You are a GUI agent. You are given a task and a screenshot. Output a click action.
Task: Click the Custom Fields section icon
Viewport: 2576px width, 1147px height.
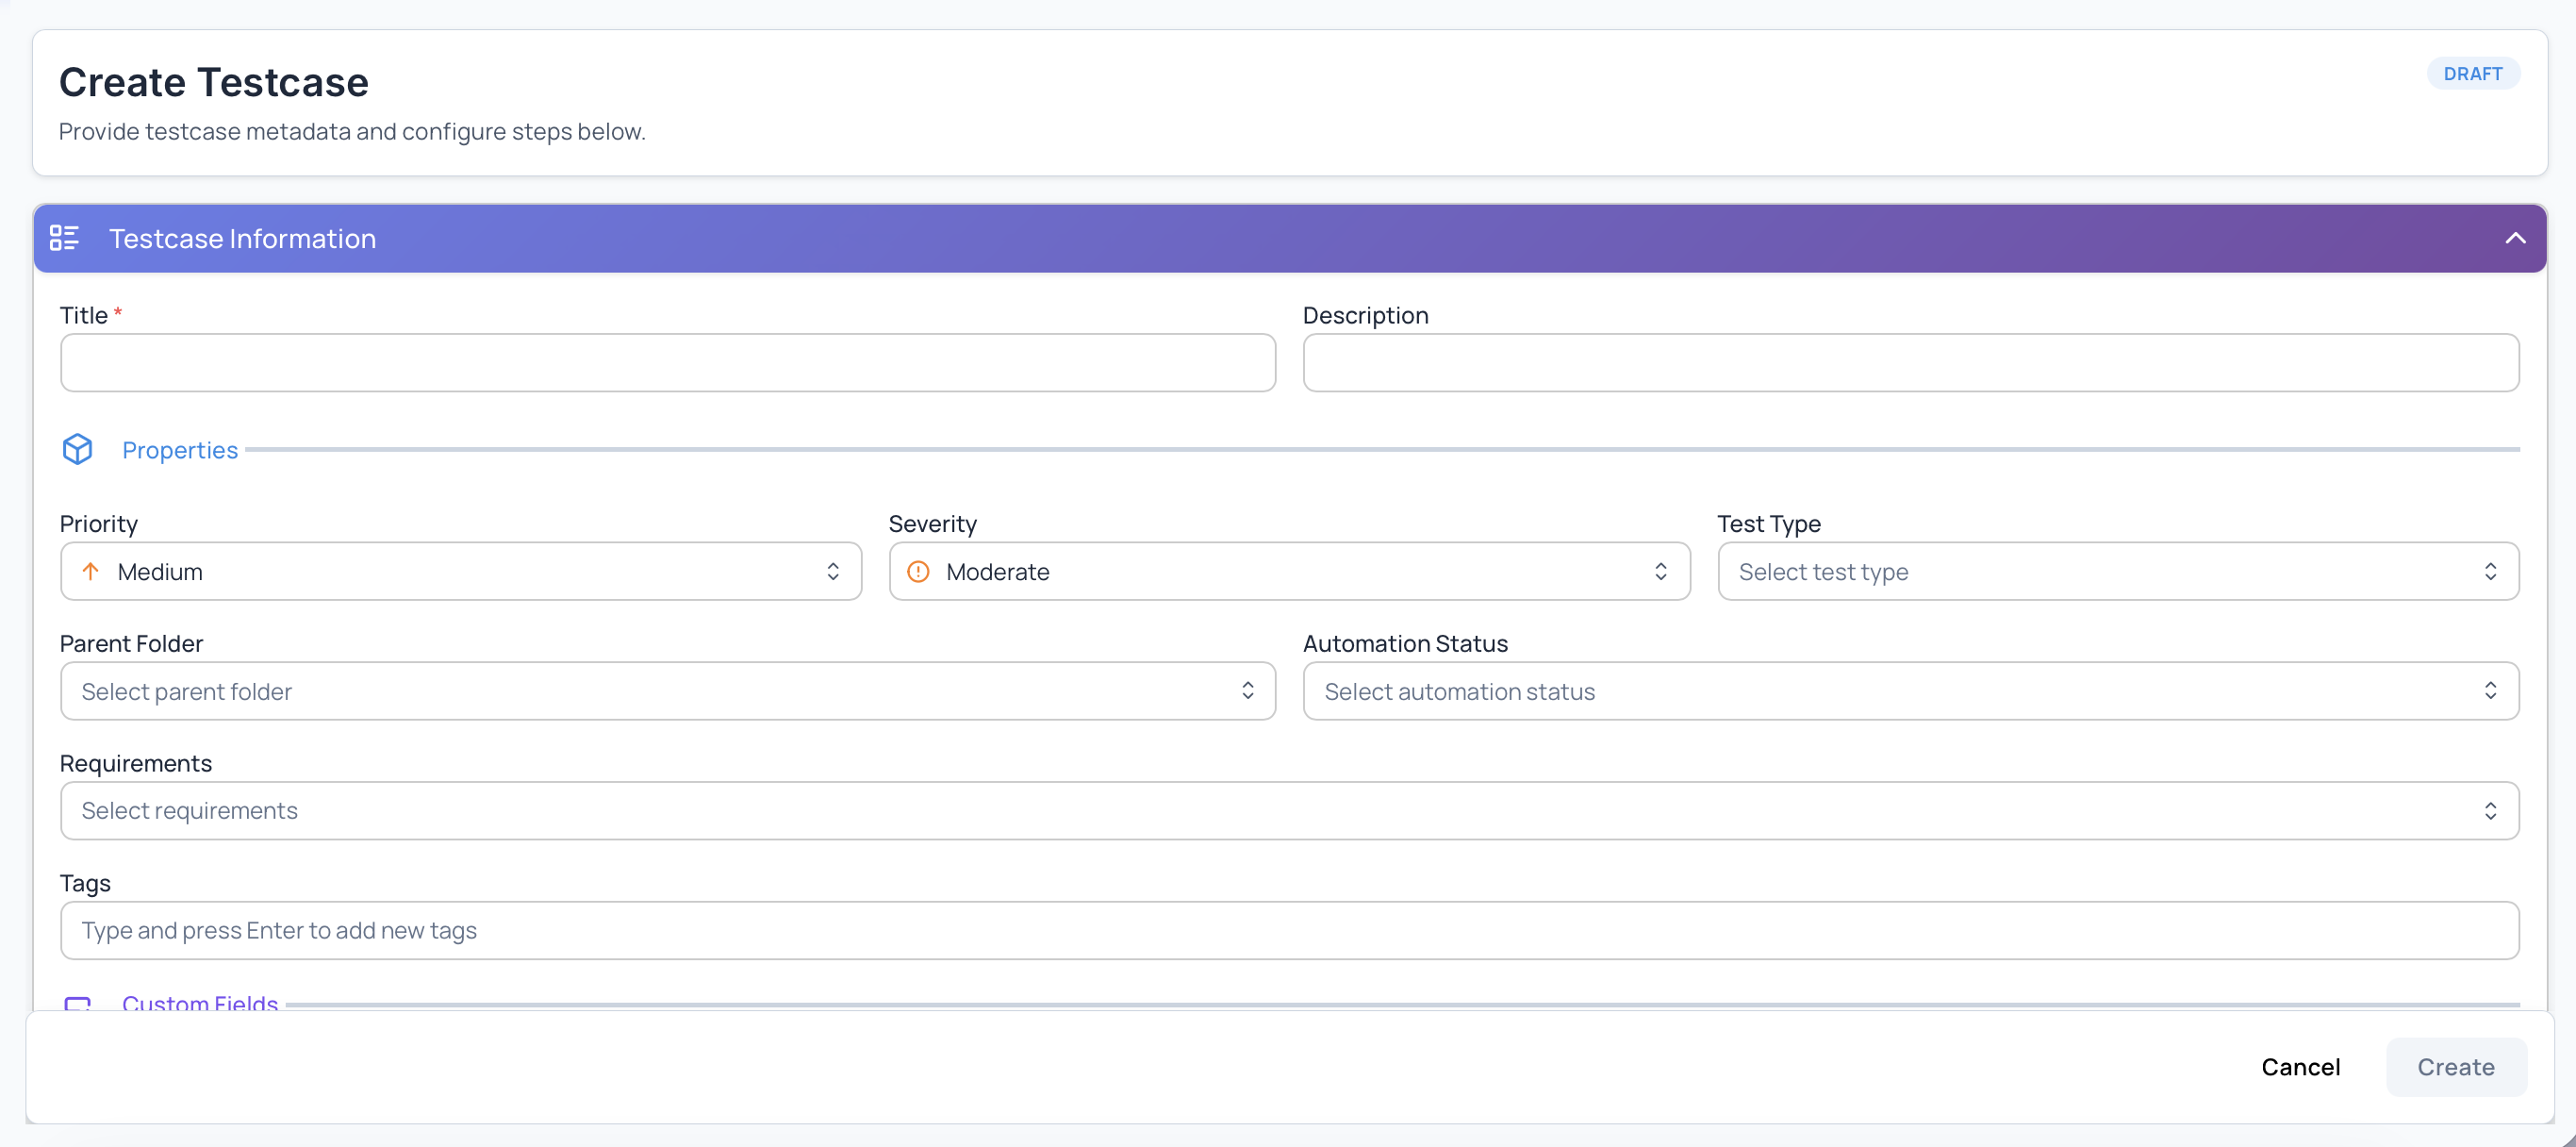pos(78,1005)
